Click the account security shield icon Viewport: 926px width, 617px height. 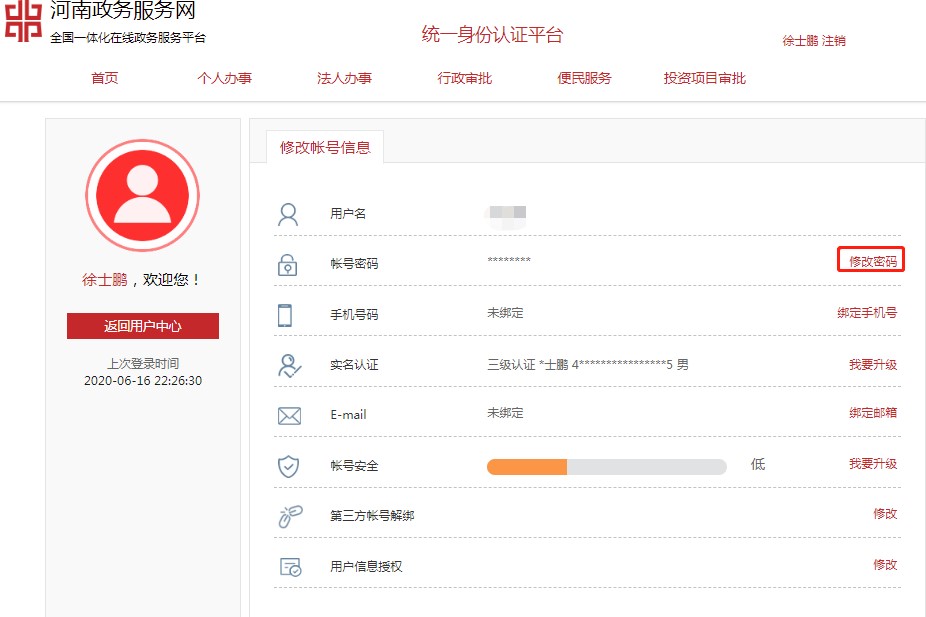pyautogui.click(x=288, y=466)
